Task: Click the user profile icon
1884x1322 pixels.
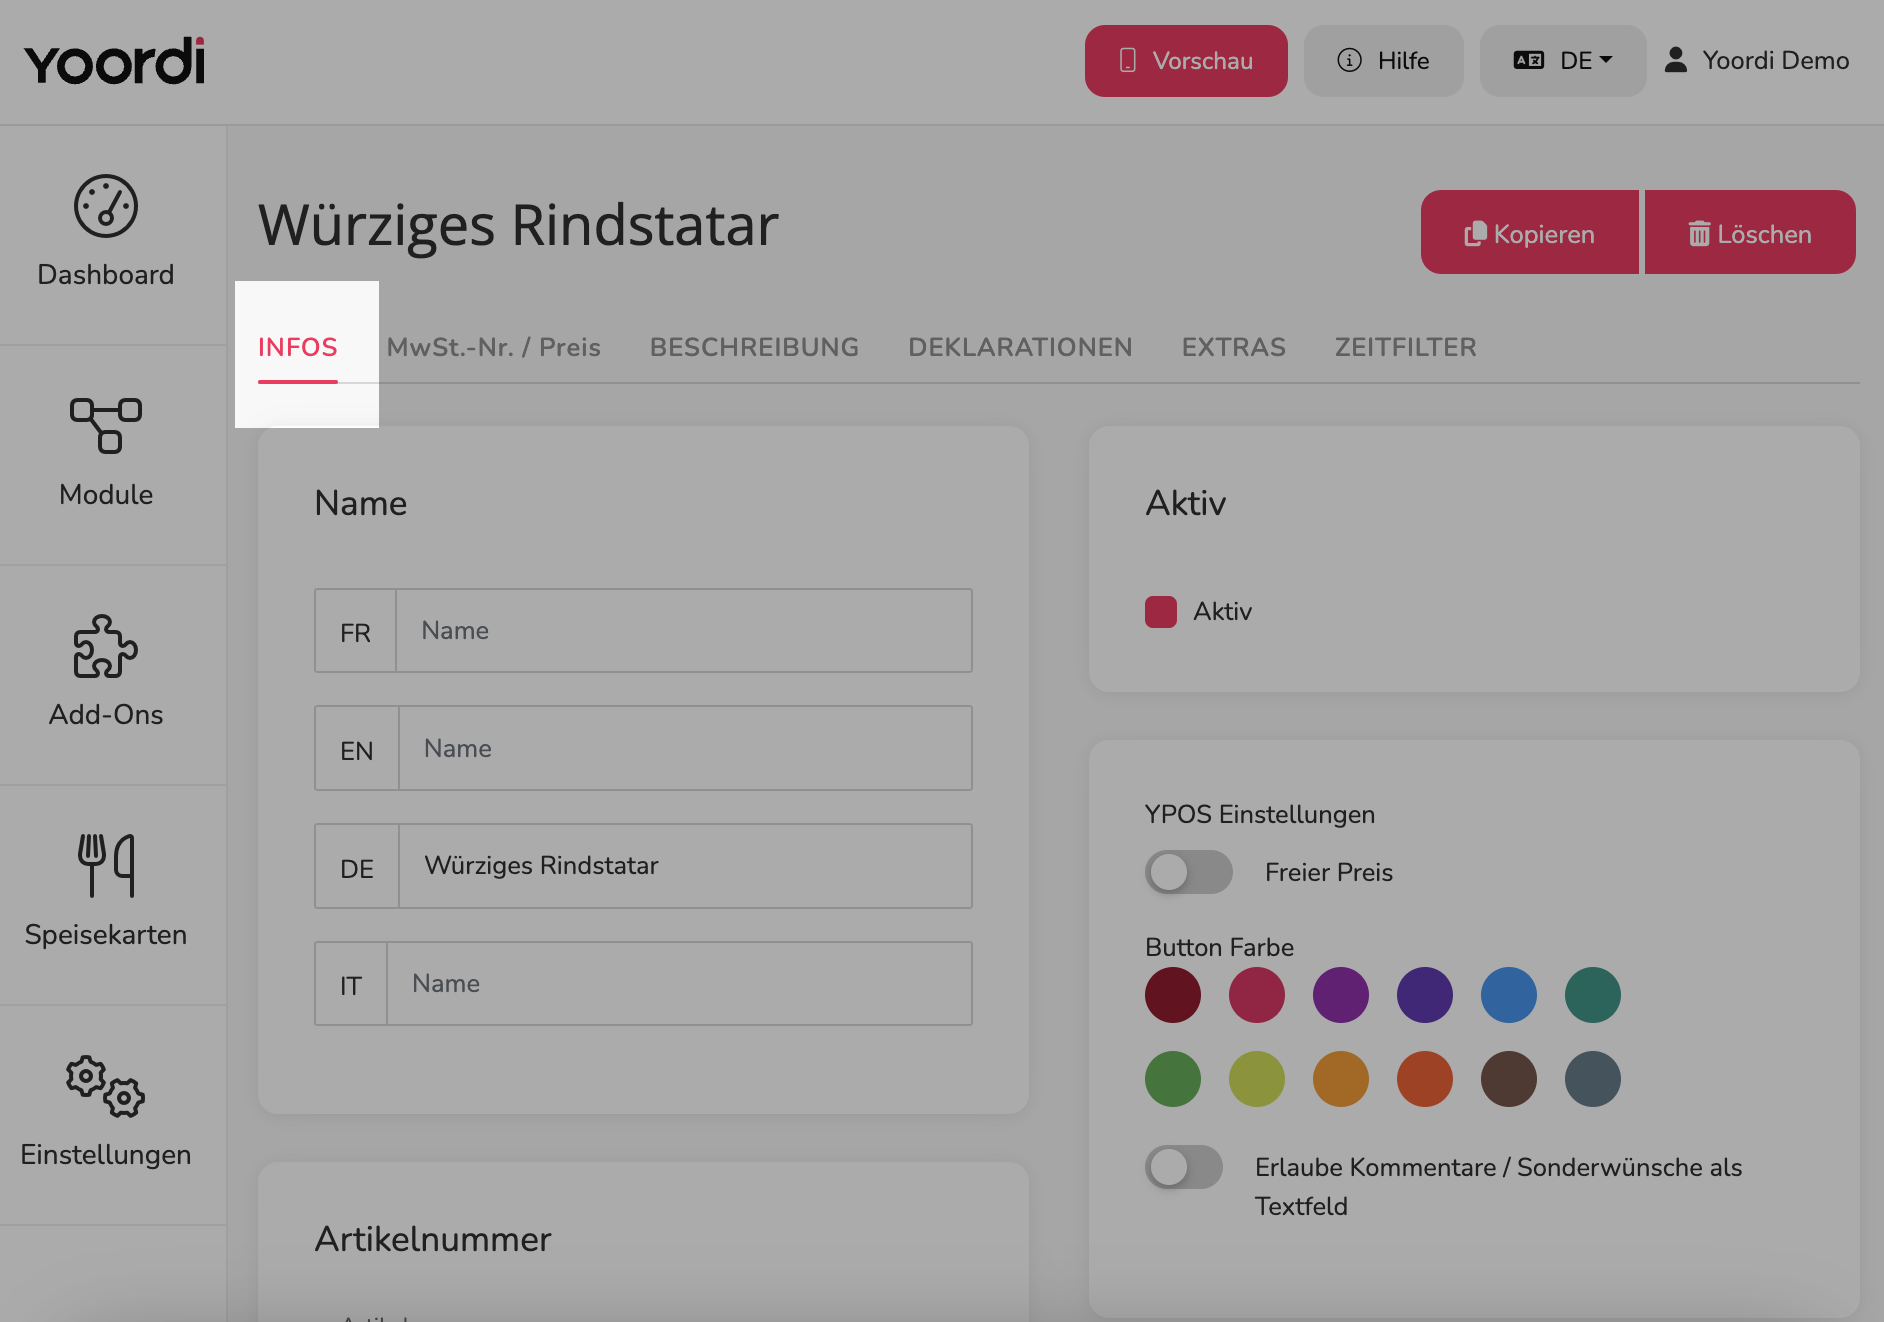Action: coord(1676,60)
